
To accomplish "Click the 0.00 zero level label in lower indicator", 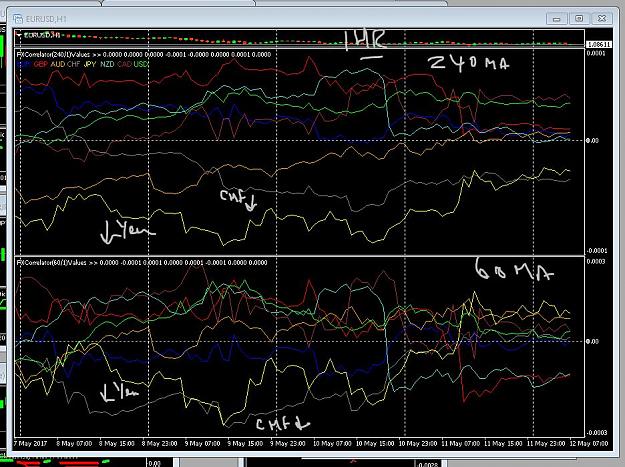I will click(592, 341).
